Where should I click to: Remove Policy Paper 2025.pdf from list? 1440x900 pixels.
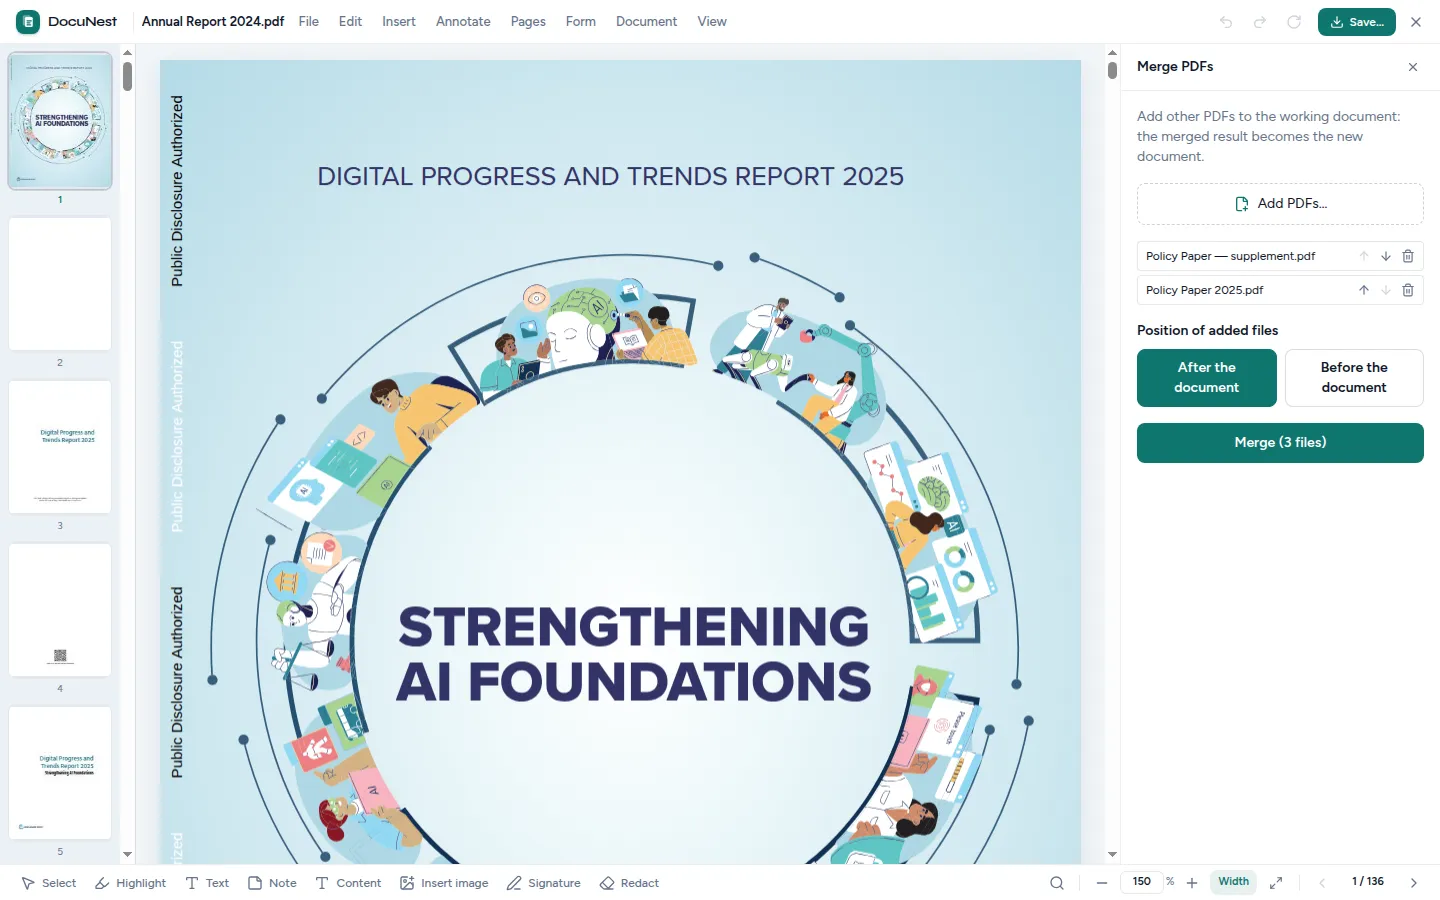coord(1408,290)
